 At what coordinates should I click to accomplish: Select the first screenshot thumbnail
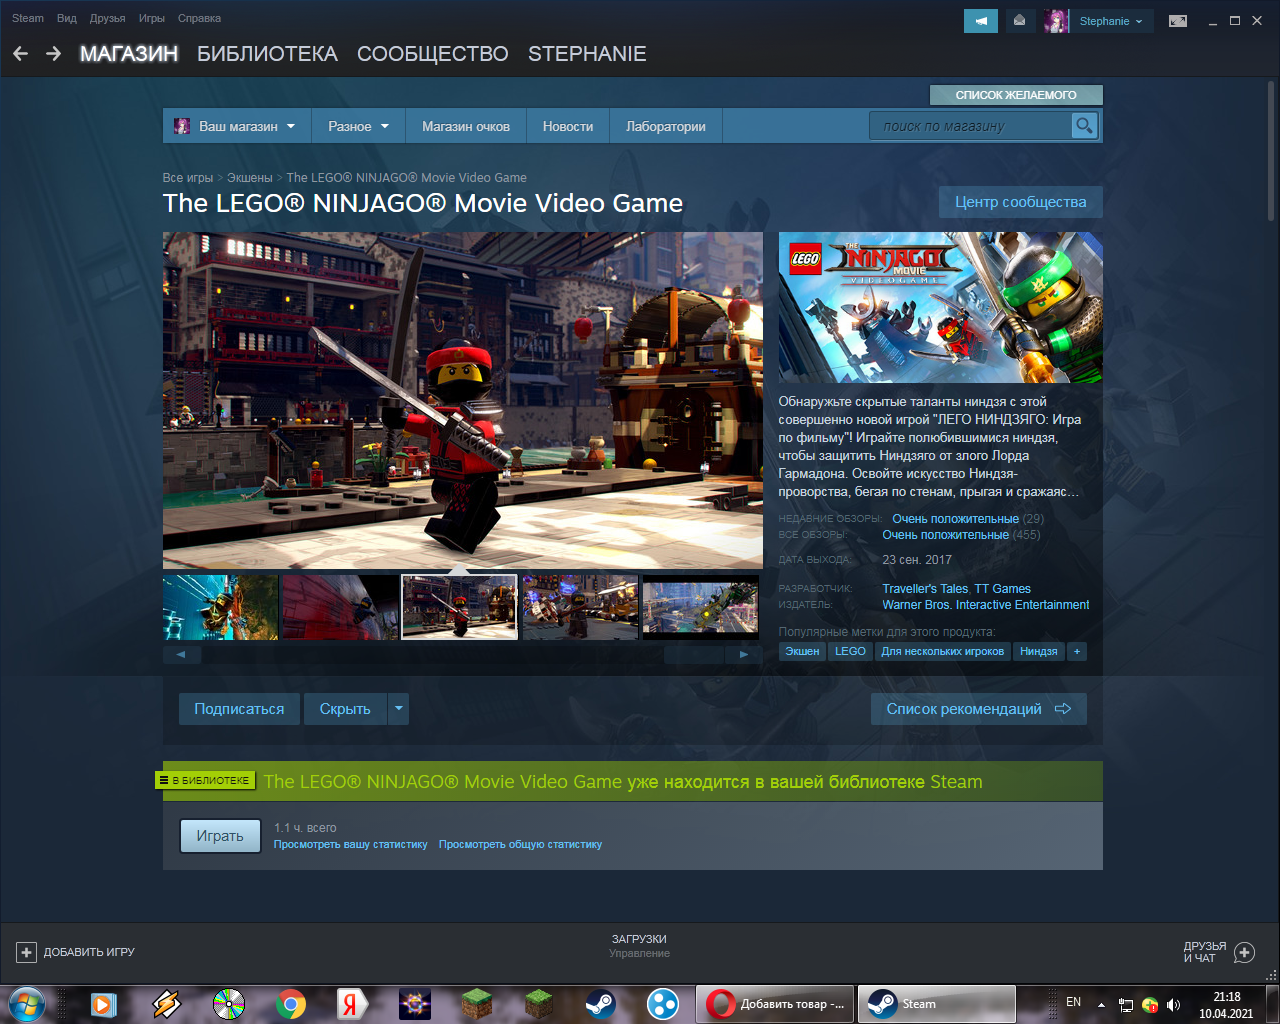(221, 607)
